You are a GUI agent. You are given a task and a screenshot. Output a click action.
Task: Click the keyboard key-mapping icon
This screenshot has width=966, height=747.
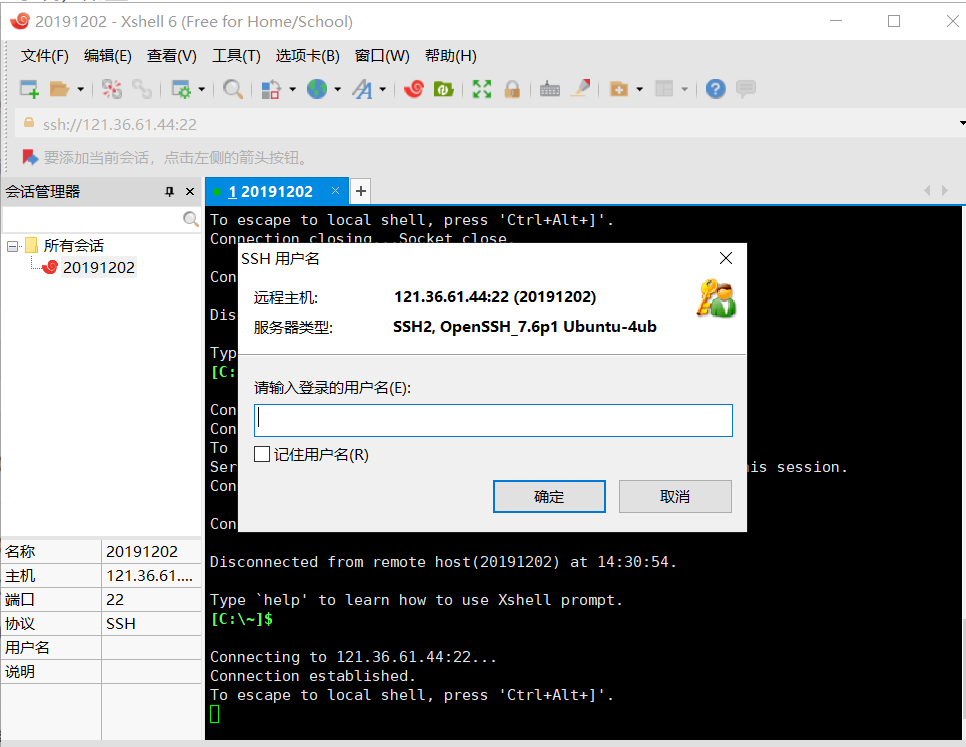tap(550, 89)
